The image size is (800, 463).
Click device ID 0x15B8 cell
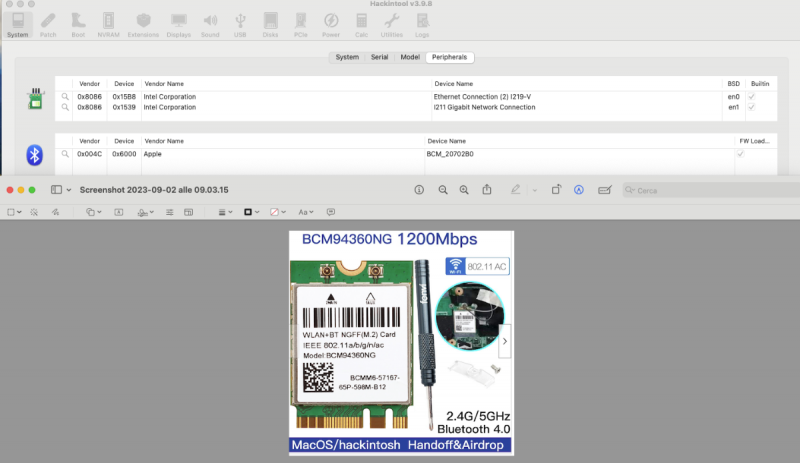coord(124,96)
